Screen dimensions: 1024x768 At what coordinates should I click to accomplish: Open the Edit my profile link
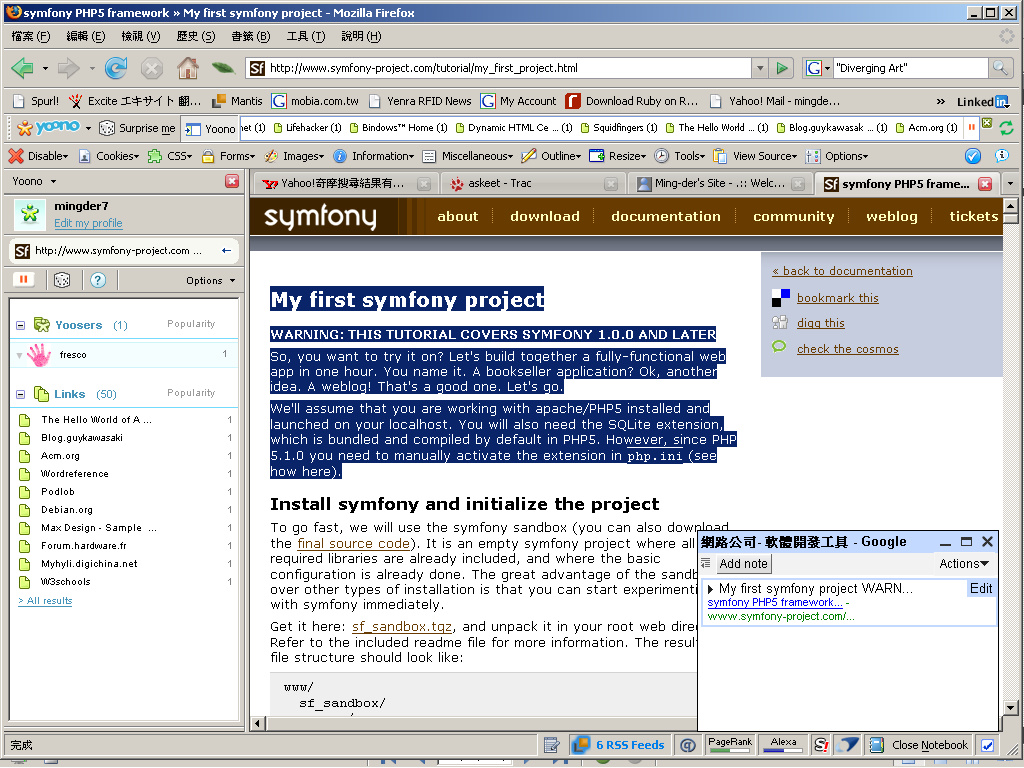(88, 223)
